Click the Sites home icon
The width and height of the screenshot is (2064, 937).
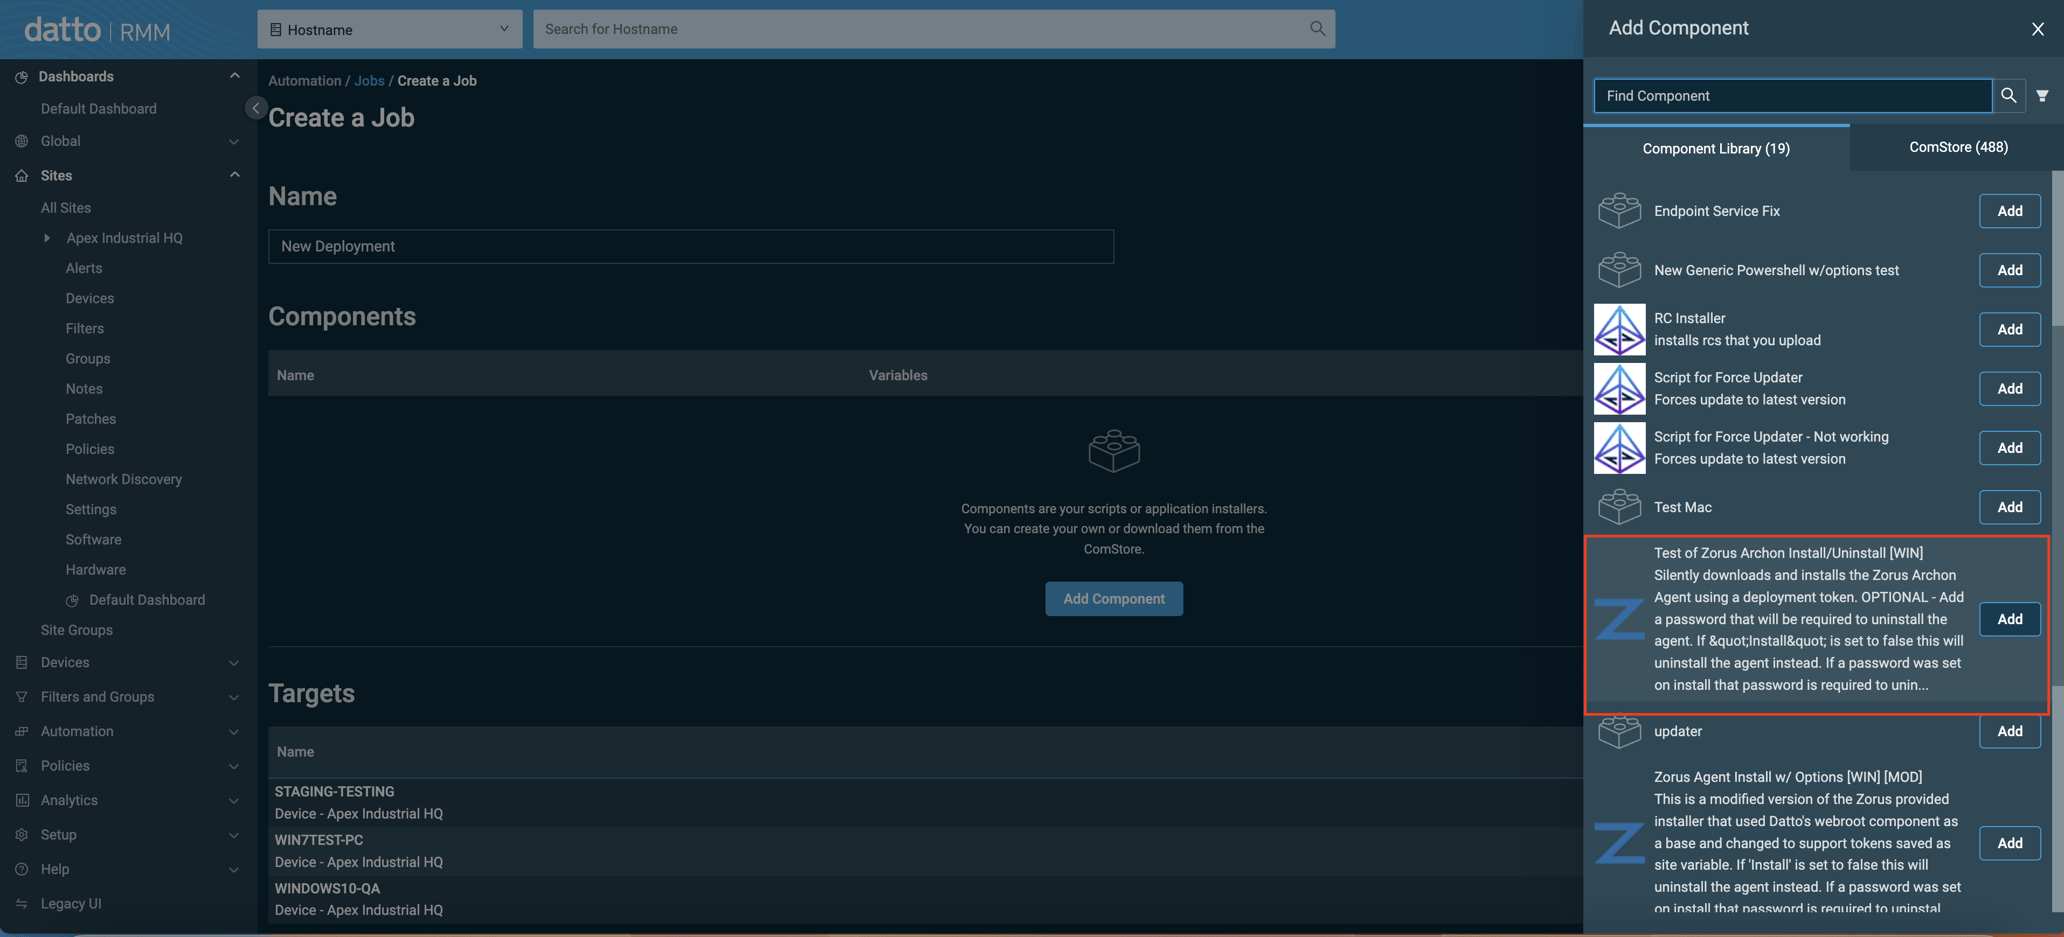click(21, 175)
